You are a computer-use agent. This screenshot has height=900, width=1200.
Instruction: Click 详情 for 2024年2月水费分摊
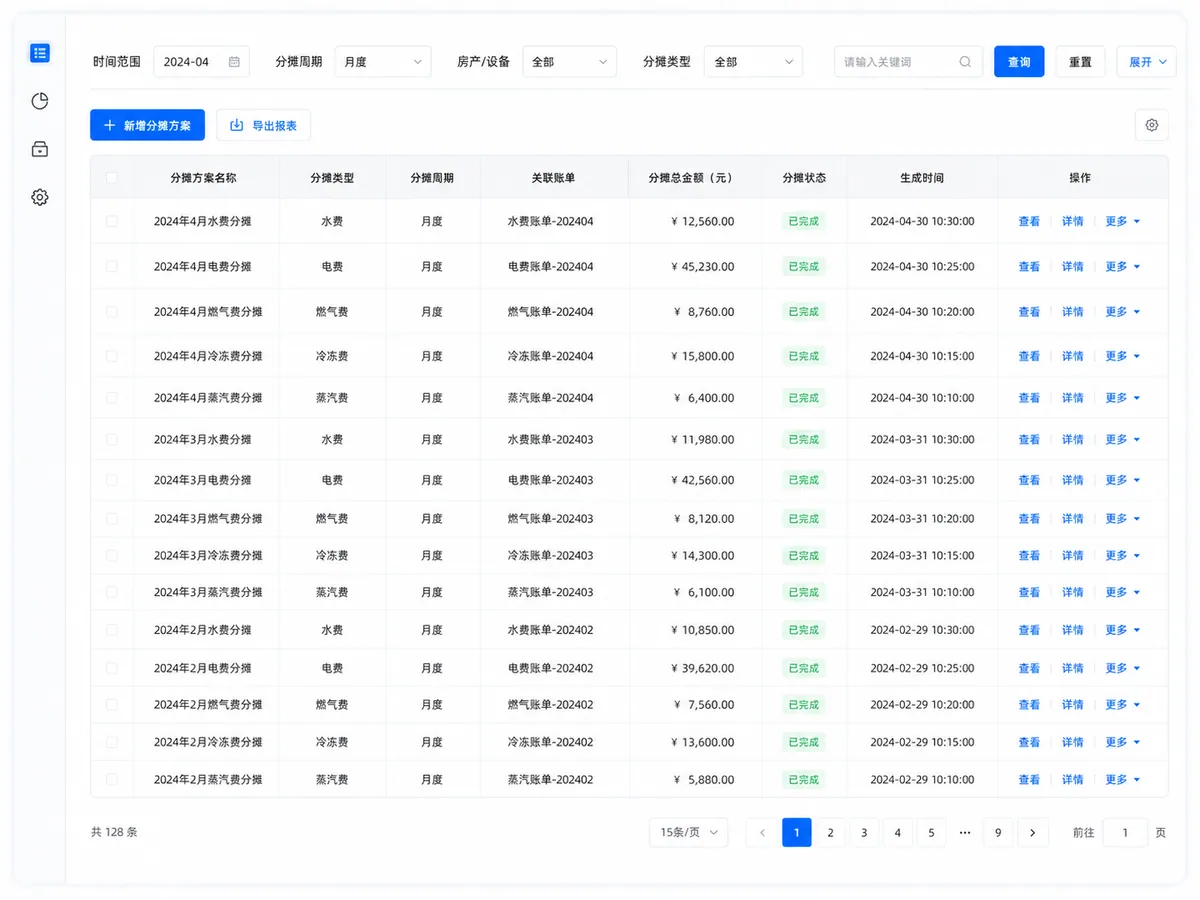pyautogui.click(x=1073, y=630)
